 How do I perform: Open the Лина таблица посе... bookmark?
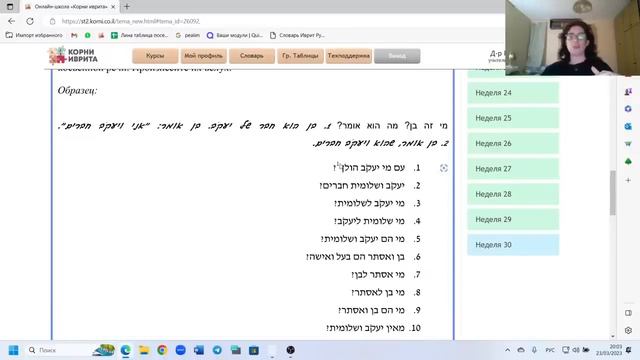click(140, 36)
